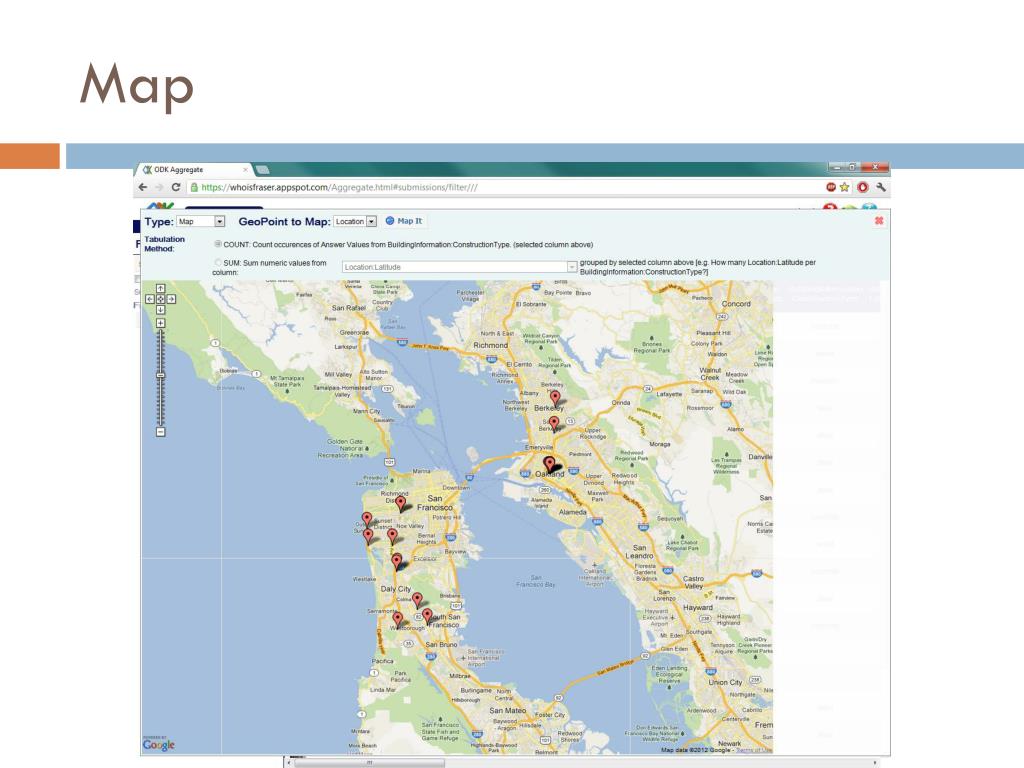Click the Hayward label on the map

pyautogui.click(x=698, y=607)
